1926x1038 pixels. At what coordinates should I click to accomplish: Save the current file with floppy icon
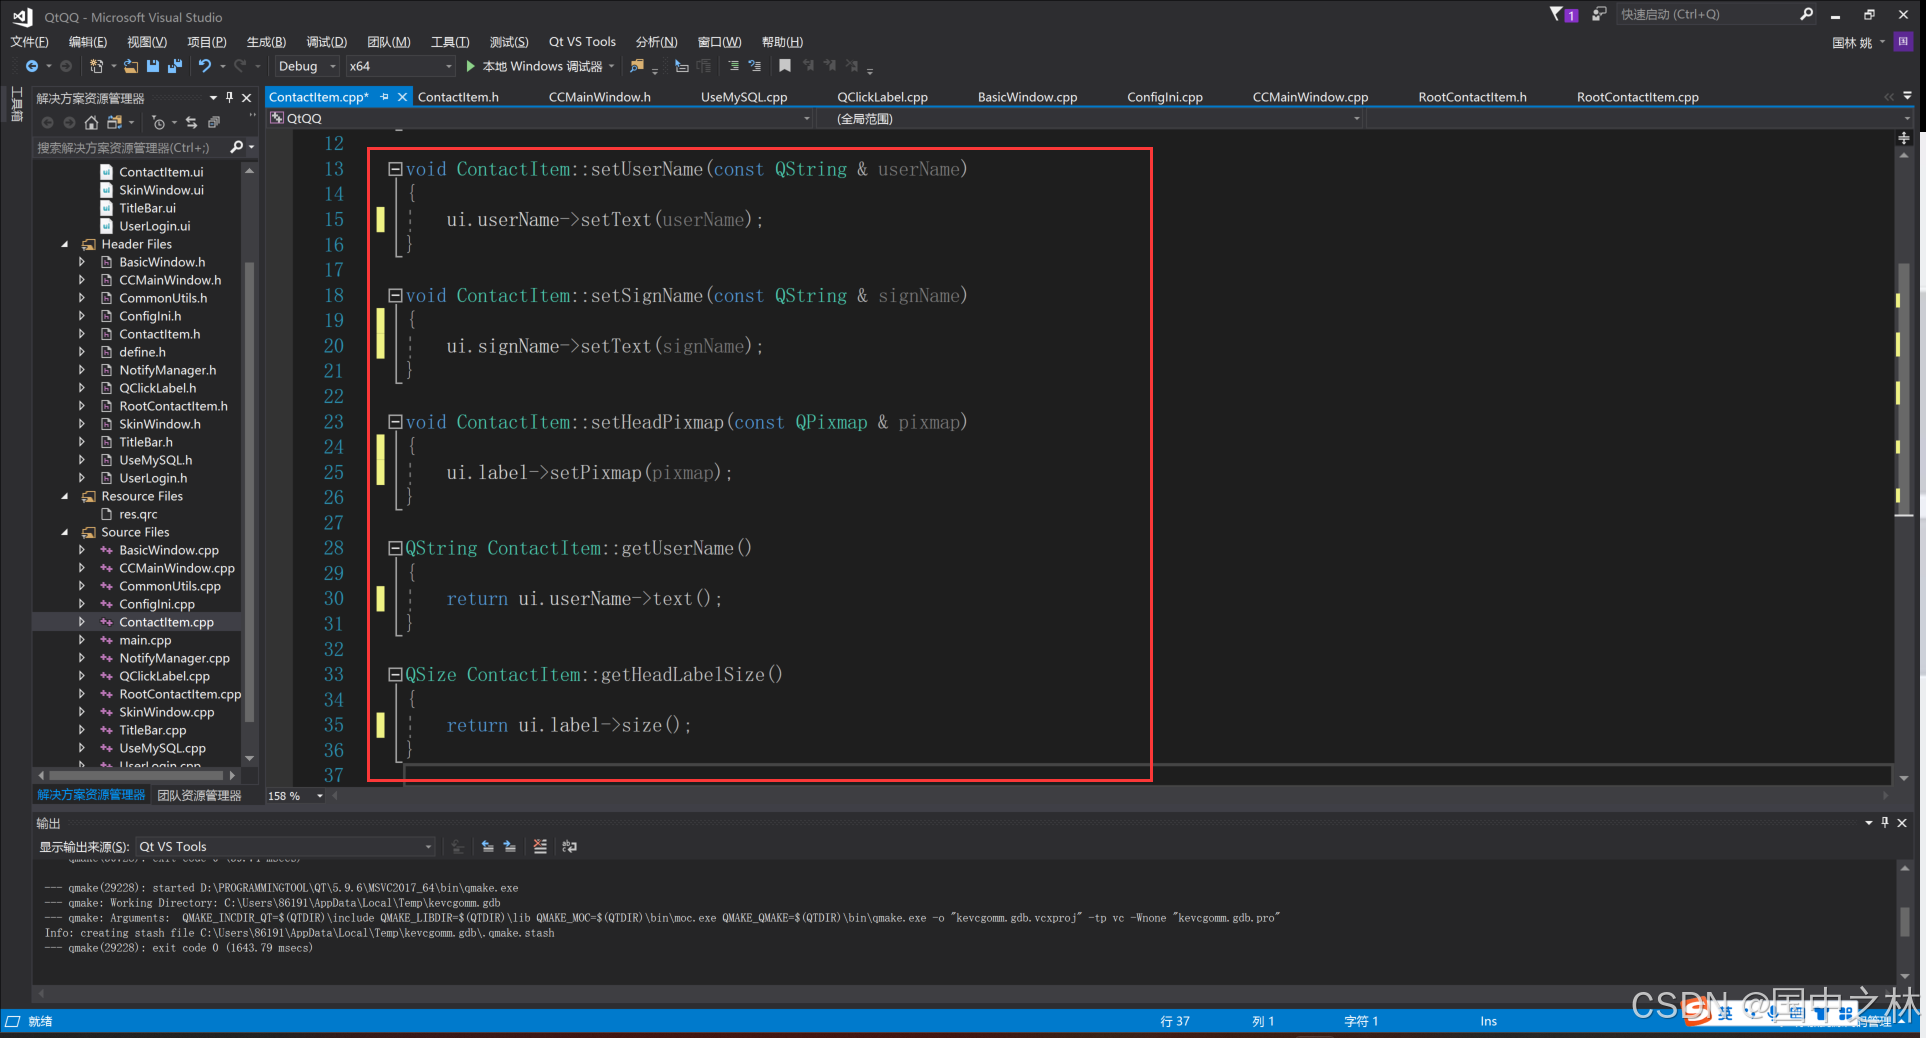(x=153, y=66)
